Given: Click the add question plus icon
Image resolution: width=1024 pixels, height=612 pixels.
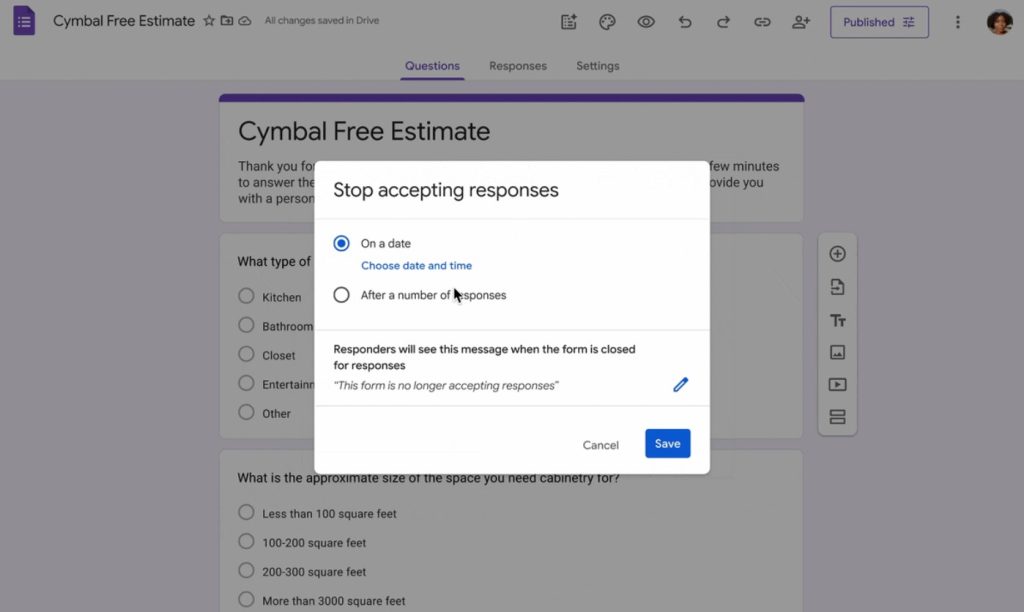Looking at the screenshot, I should pyautogui.click(x=838, y=254).
